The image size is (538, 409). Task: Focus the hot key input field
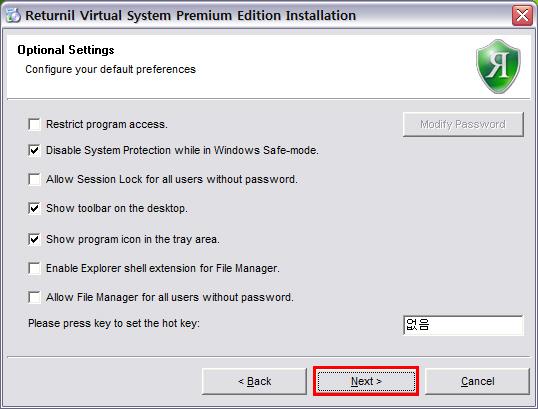[463, 325]
